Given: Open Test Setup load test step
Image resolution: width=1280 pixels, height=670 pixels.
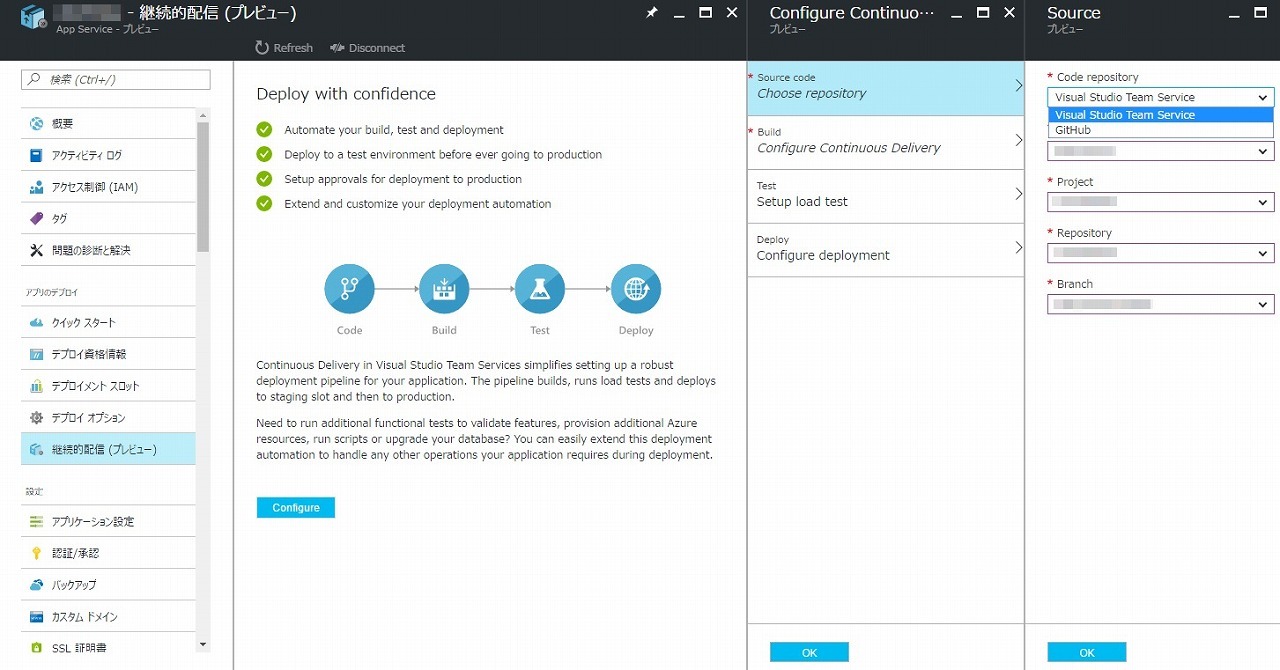Looking at the screenshot, I should (885, 196).
